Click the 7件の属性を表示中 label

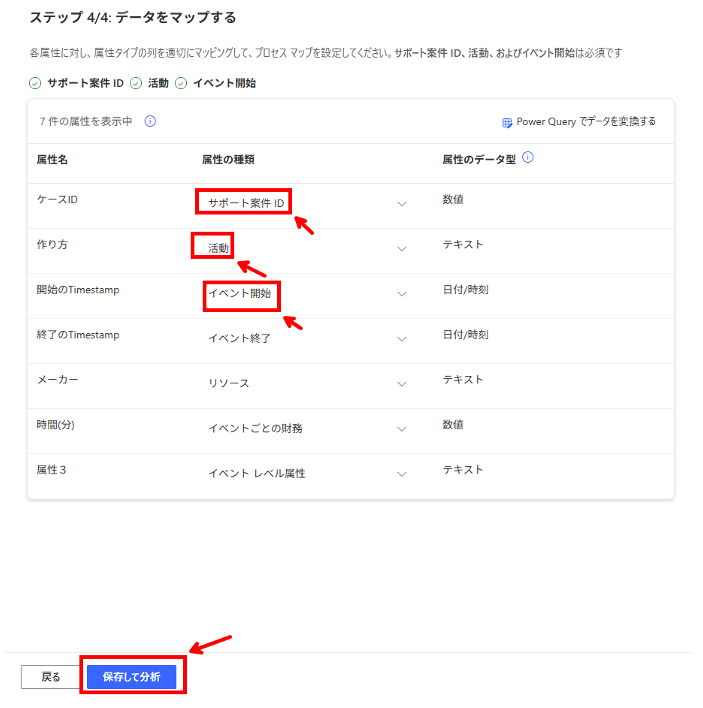[x=86, y=121]
